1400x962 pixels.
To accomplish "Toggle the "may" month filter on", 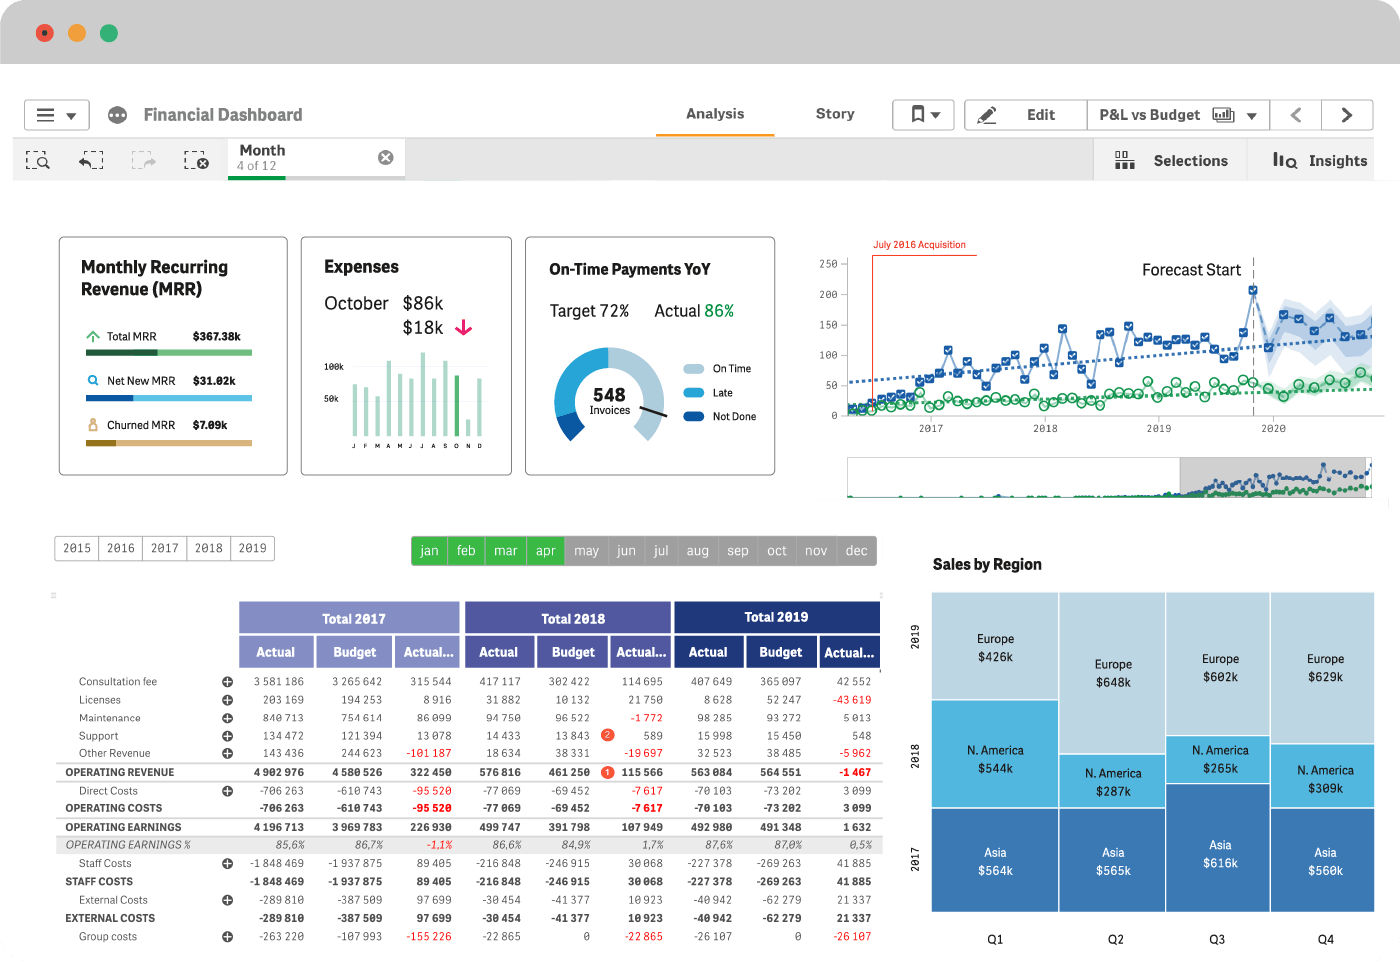I will [x=586, y=550].
